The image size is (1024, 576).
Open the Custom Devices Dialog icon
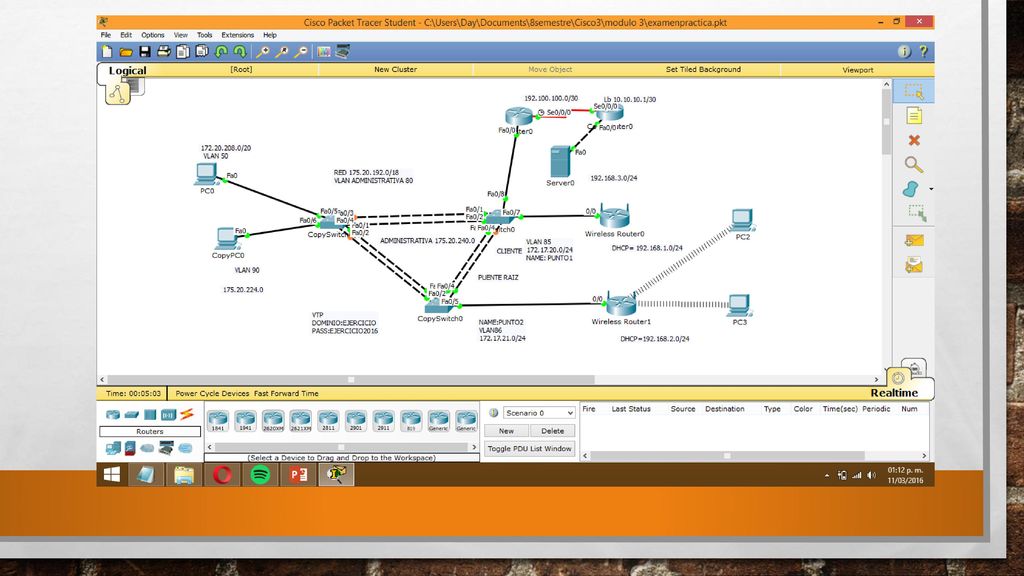343,52
